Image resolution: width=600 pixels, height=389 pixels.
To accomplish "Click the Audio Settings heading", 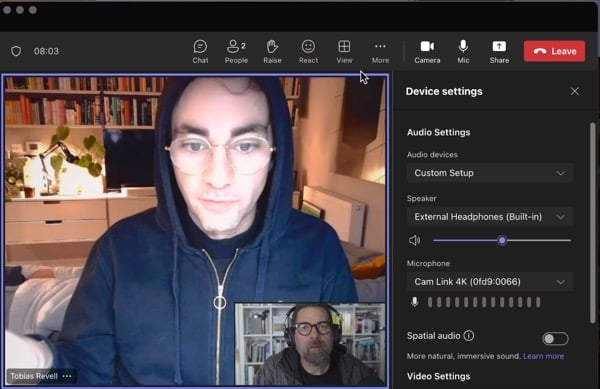I will [x=439, y=132].
